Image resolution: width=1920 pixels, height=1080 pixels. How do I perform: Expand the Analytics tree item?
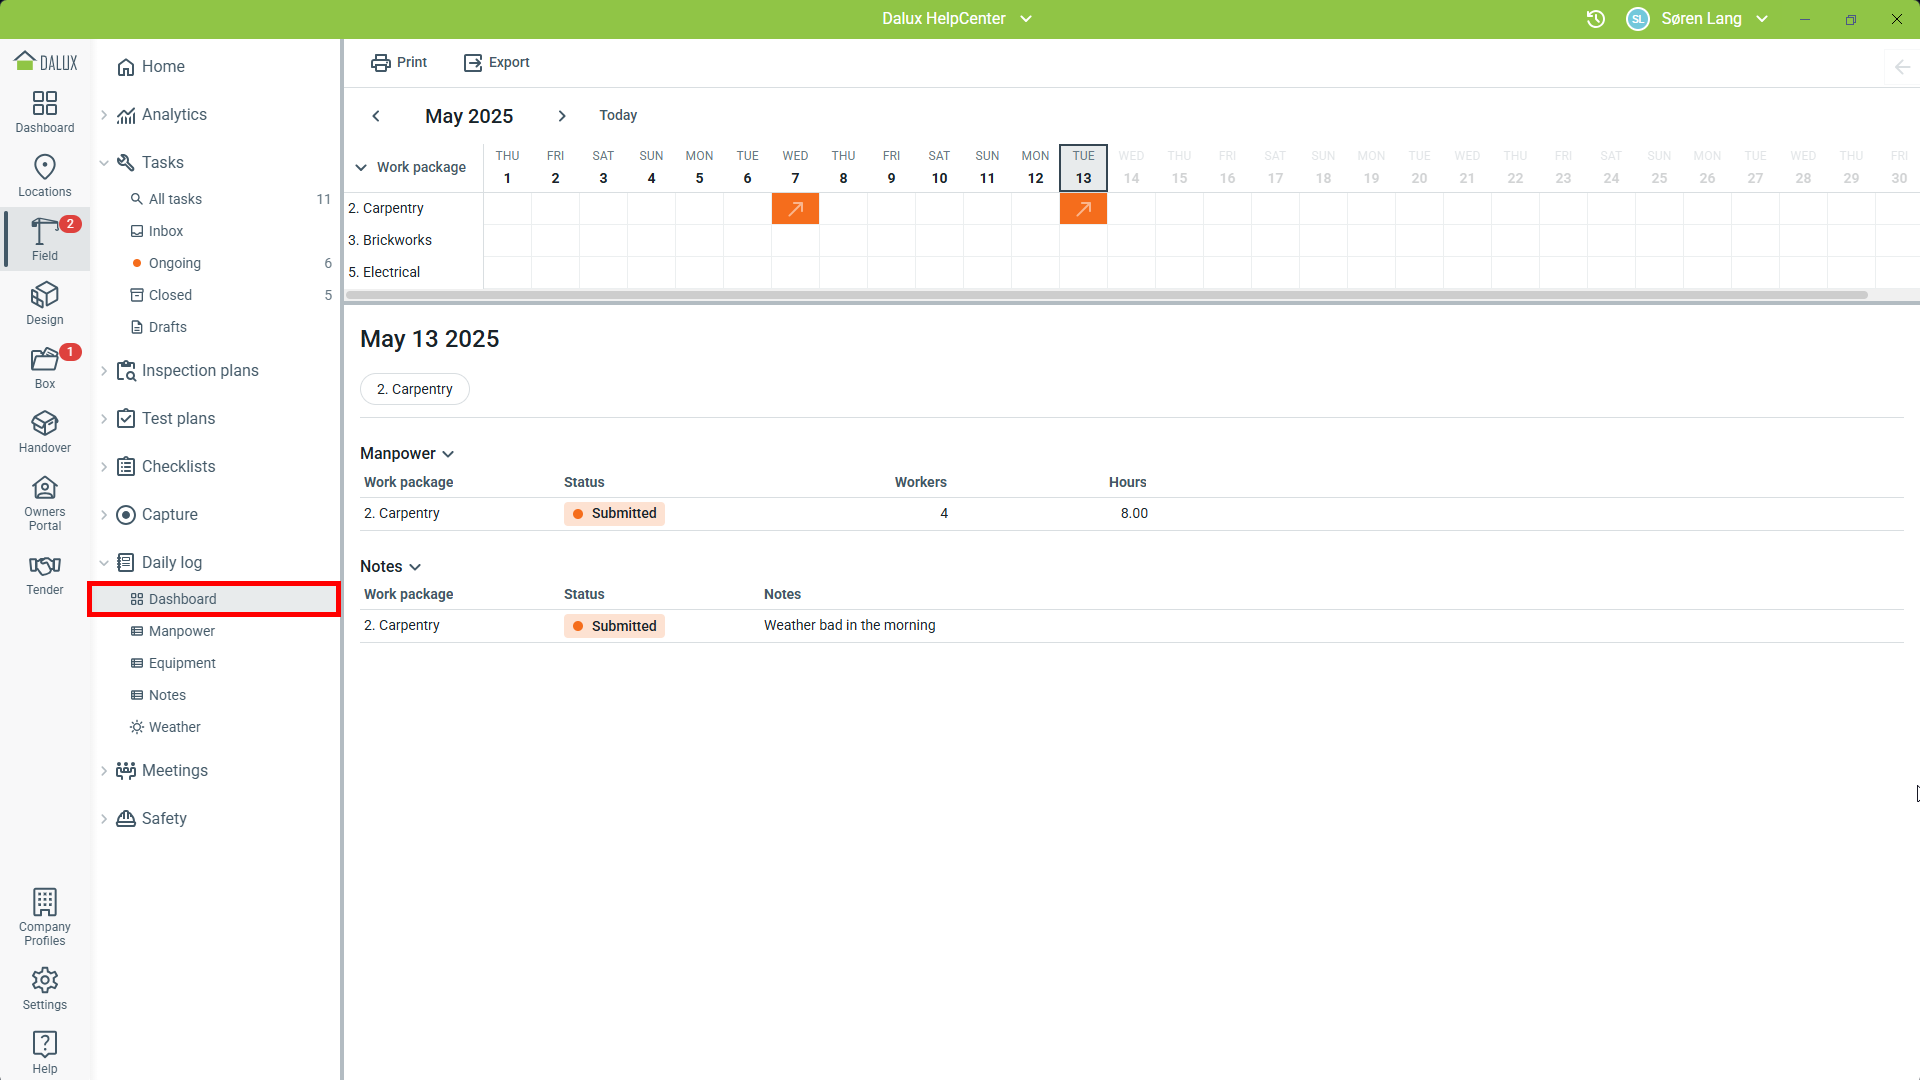(x=104, y=115)
